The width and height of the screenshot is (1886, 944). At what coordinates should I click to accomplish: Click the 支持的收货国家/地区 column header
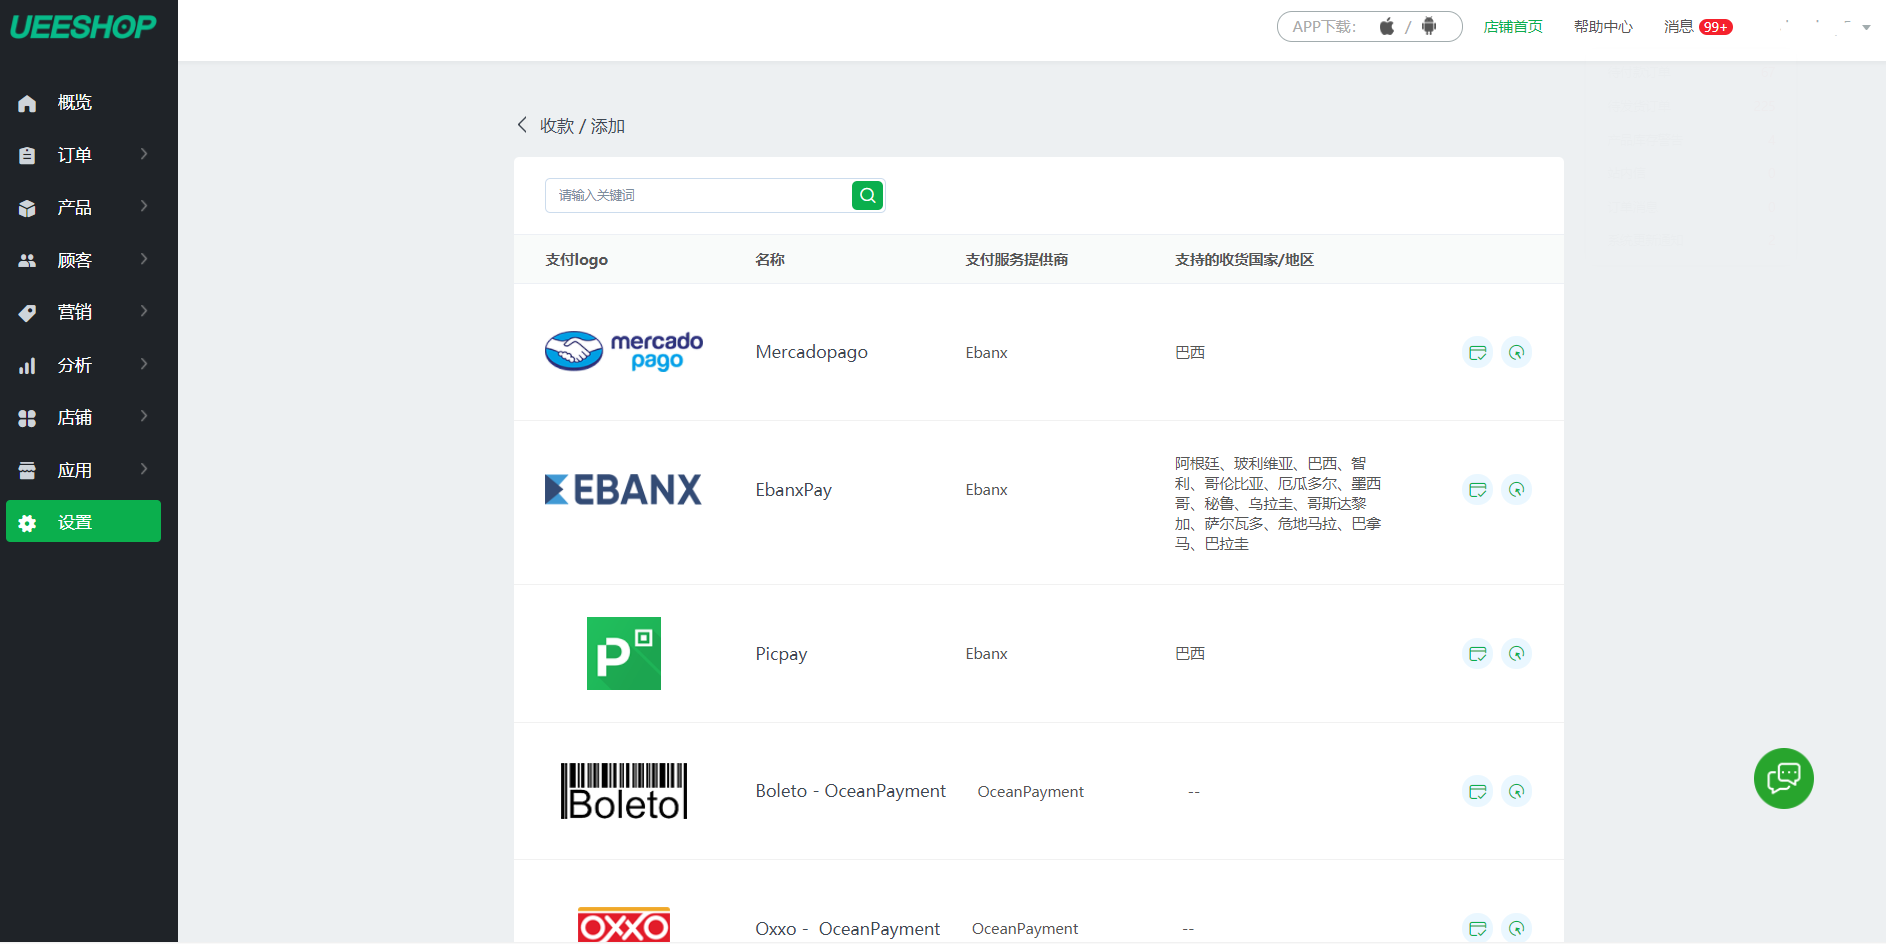[x=1244, y=260]
